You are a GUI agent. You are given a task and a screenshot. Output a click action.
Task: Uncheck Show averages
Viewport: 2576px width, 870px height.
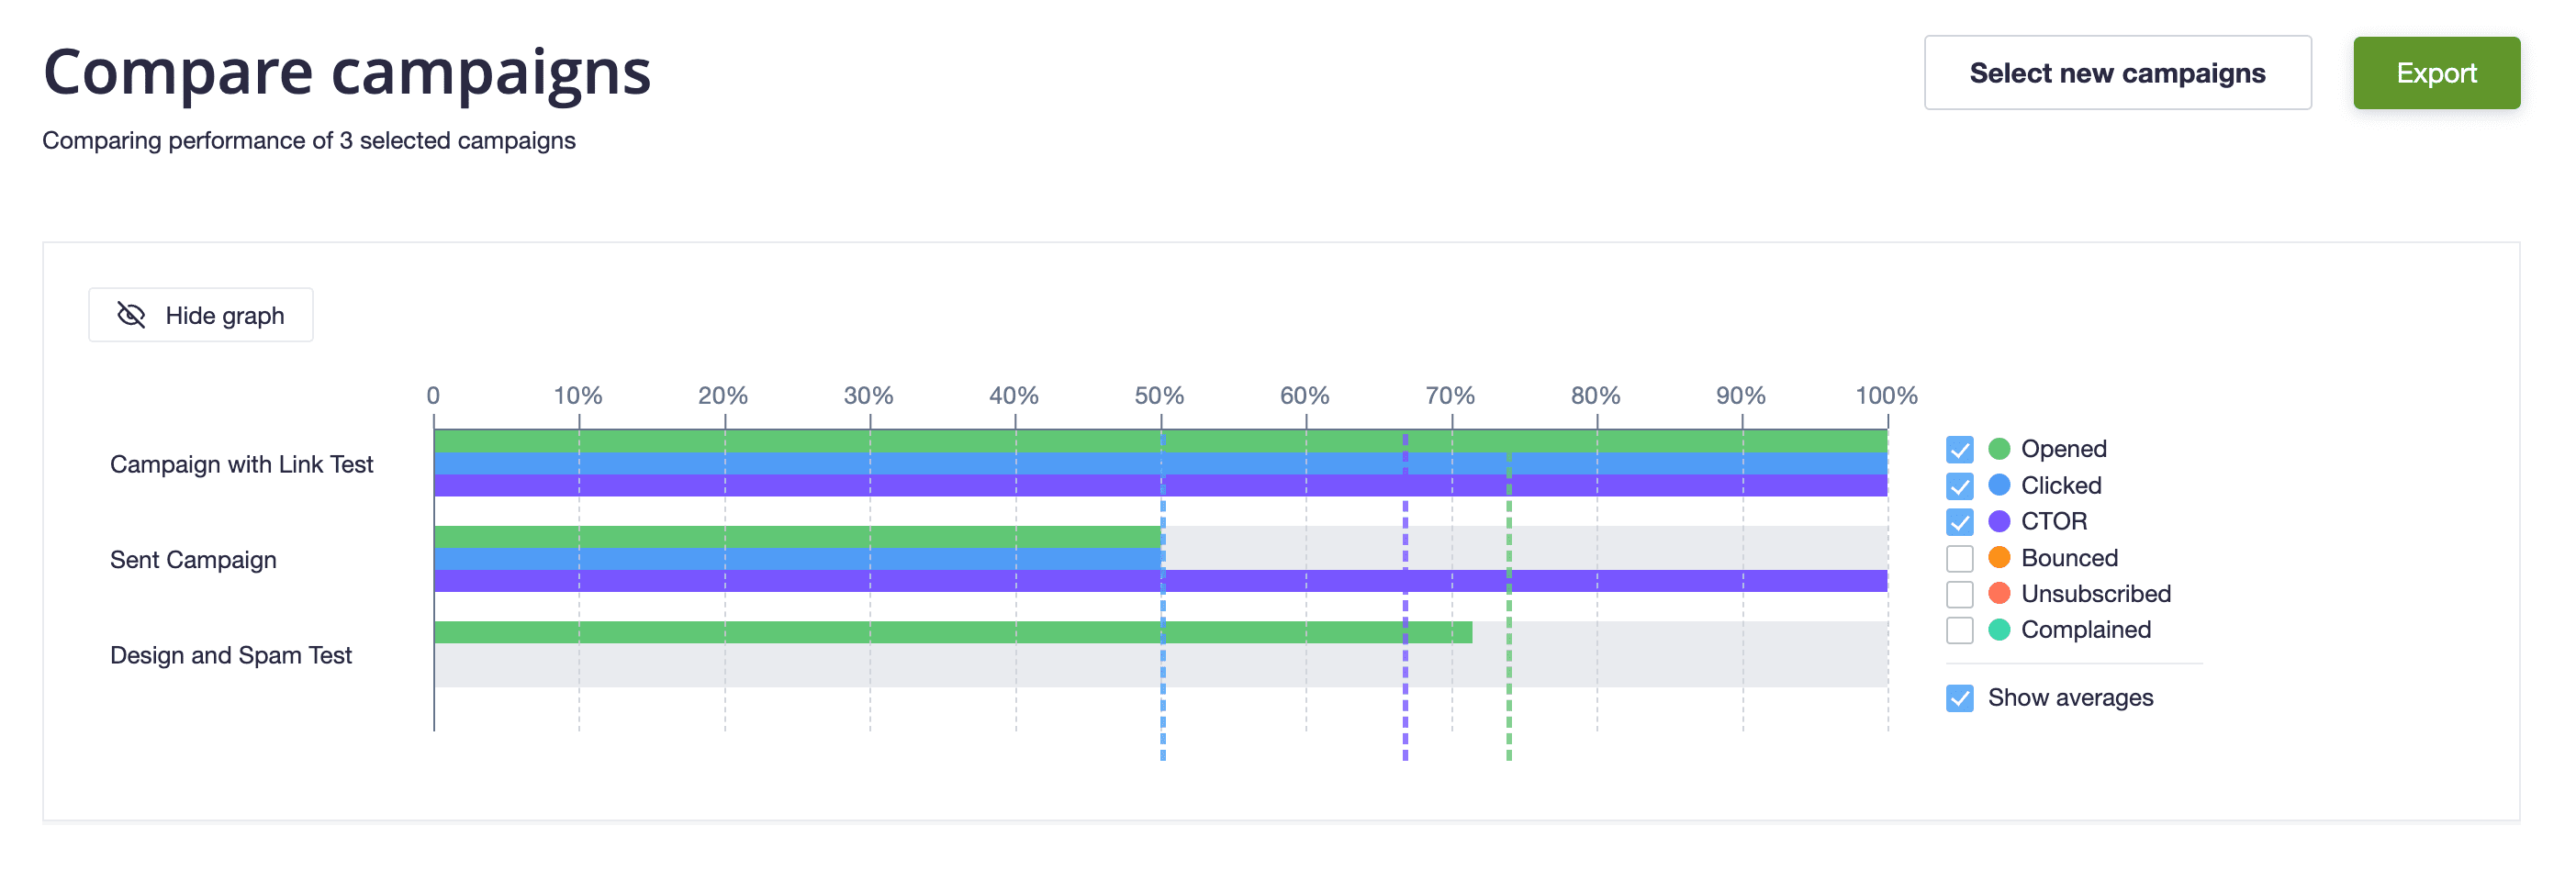click(x=1959, y=697)
